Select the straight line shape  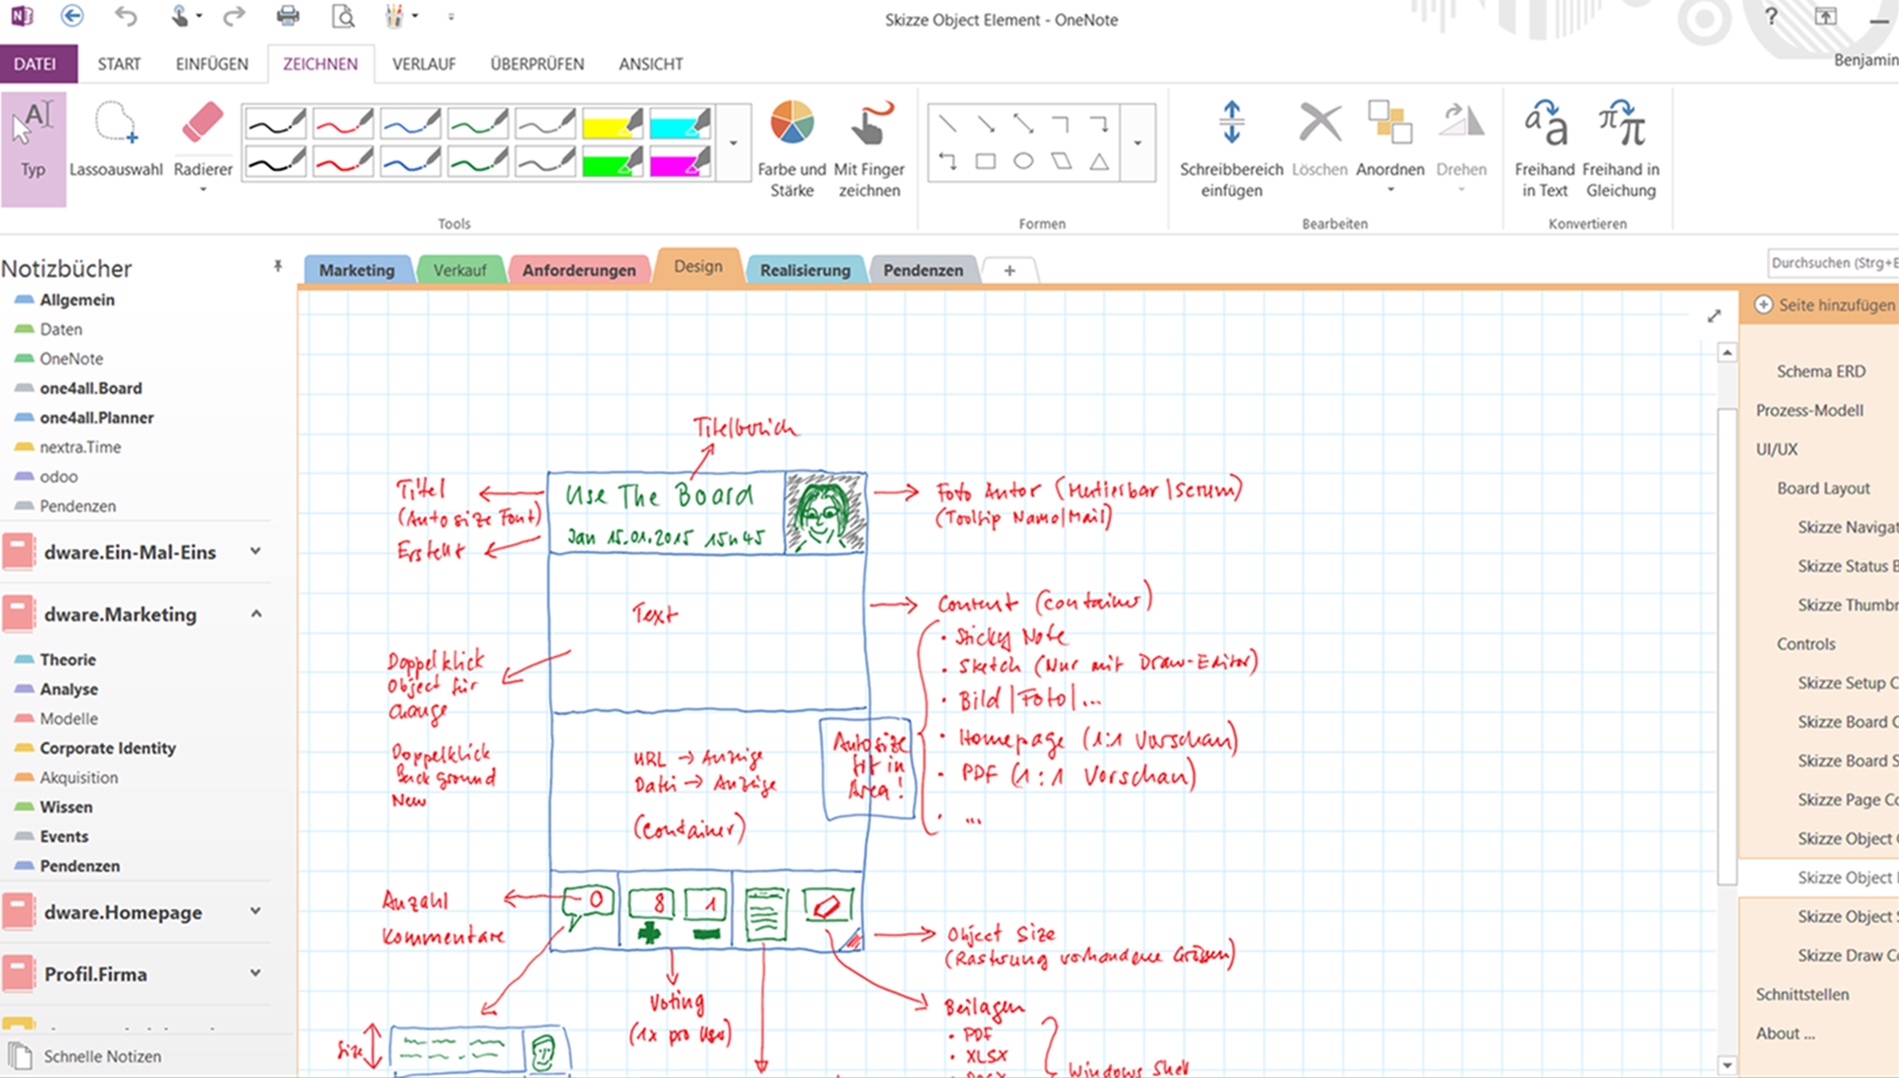(947, 124)
